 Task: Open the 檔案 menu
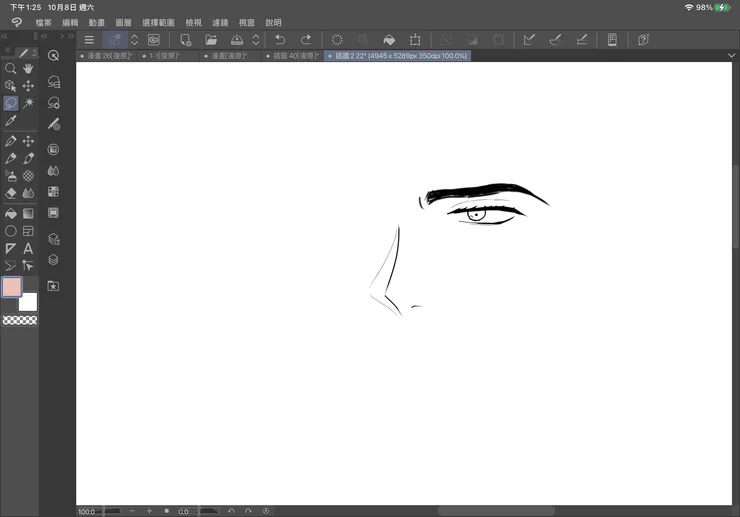(43, 22)
